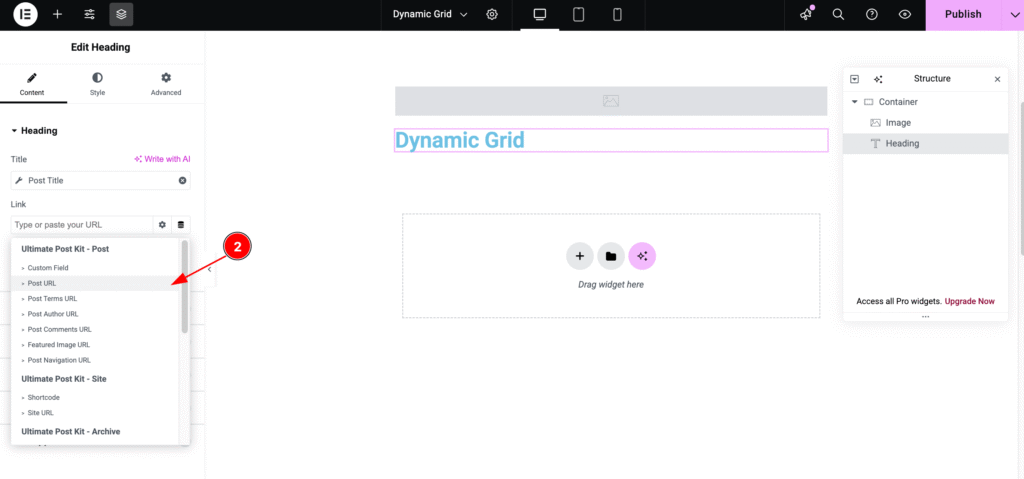Image resolution: width=1024 pixels, height=479 pixels.
Task: Switch to Mobile responsive view
Action: coord(617,14)
